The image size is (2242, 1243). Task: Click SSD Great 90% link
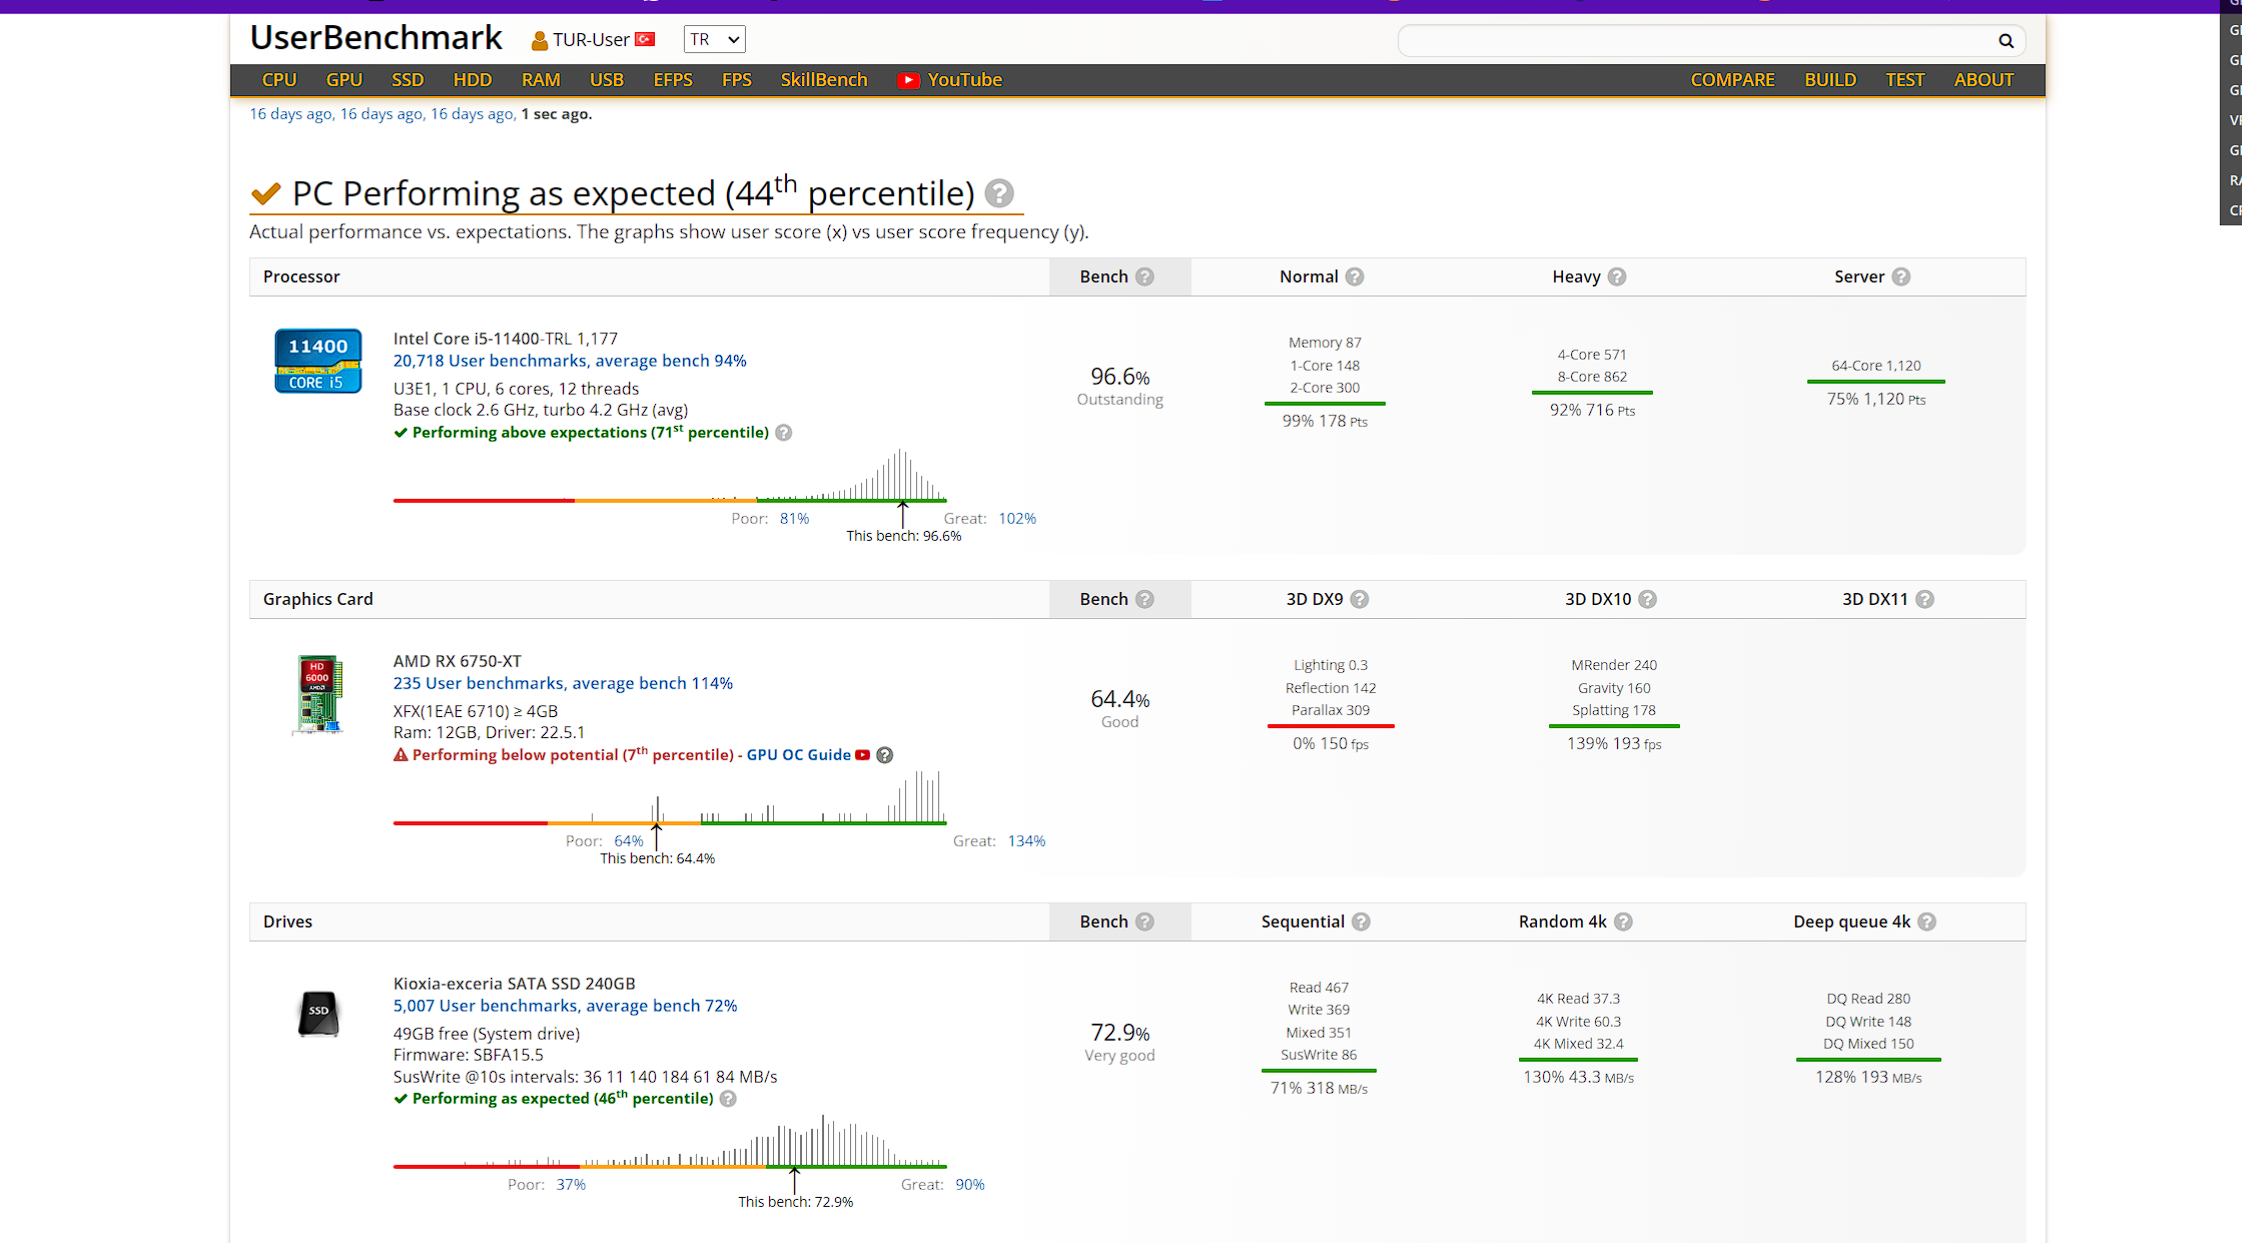point(970,1185)
